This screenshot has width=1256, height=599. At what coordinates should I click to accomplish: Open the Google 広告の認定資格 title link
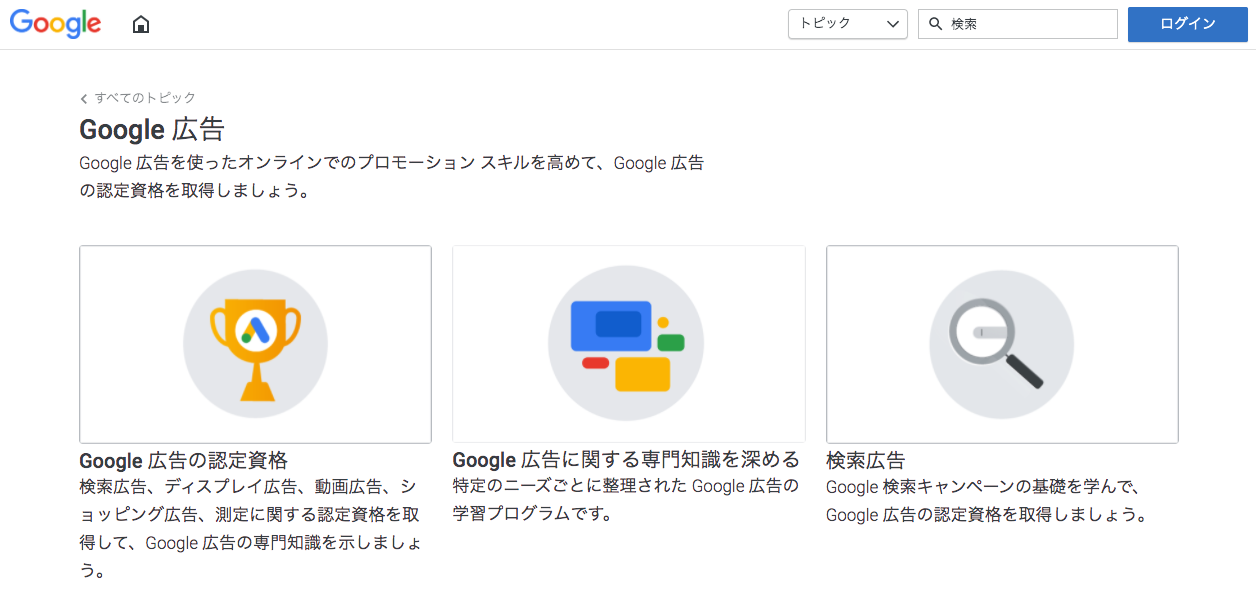pyautogui.click(x=183, y=460)
